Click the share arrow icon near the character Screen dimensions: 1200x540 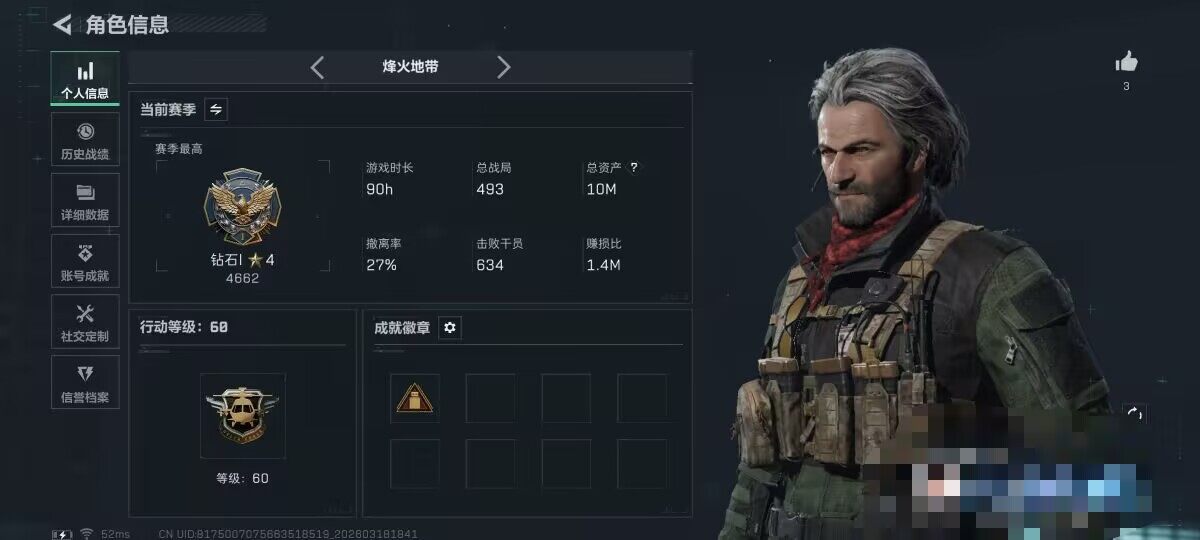click(1134, 412)
